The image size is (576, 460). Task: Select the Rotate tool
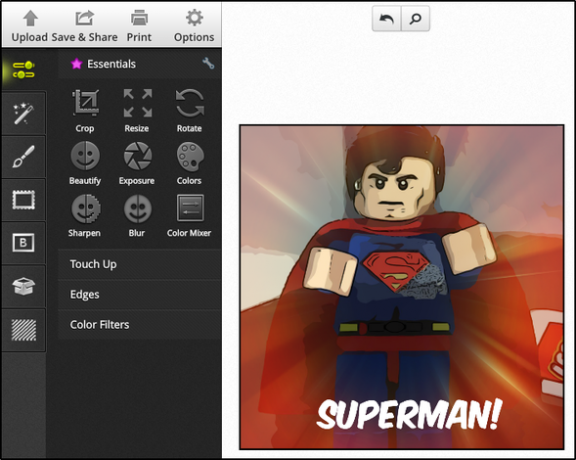tap(189, 111)
